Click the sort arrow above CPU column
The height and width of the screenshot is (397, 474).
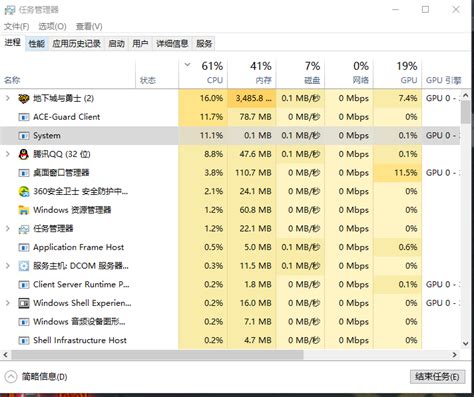click(x=187, y=65)
